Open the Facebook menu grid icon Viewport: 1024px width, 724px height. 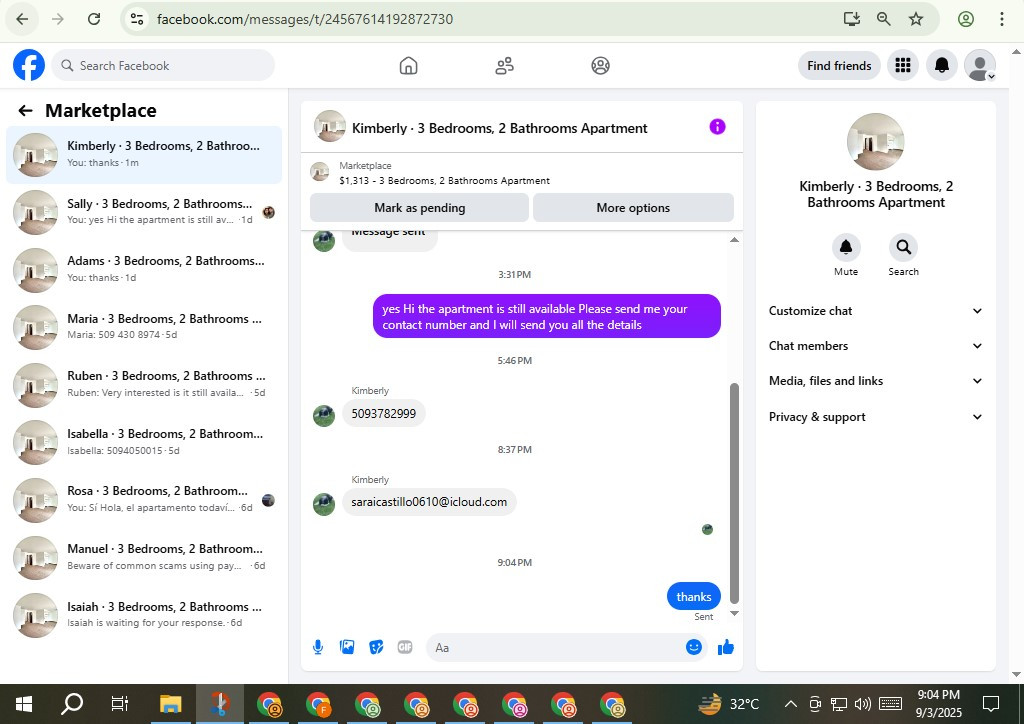pyautogui.click(x=903, y=65)
